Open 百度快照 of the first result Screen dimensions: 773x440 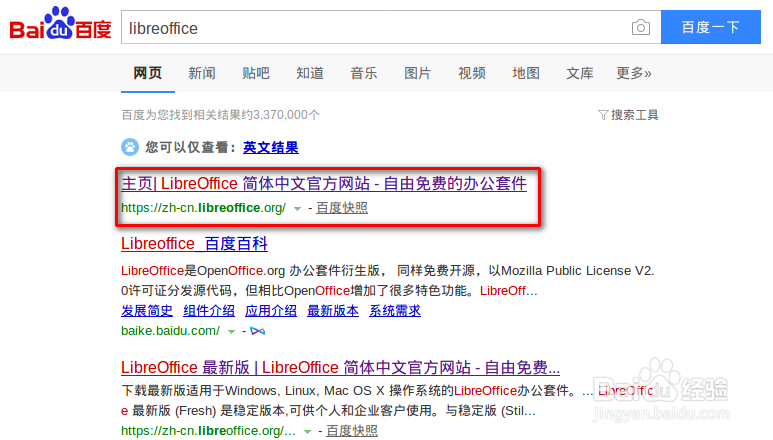click(342, 208)
